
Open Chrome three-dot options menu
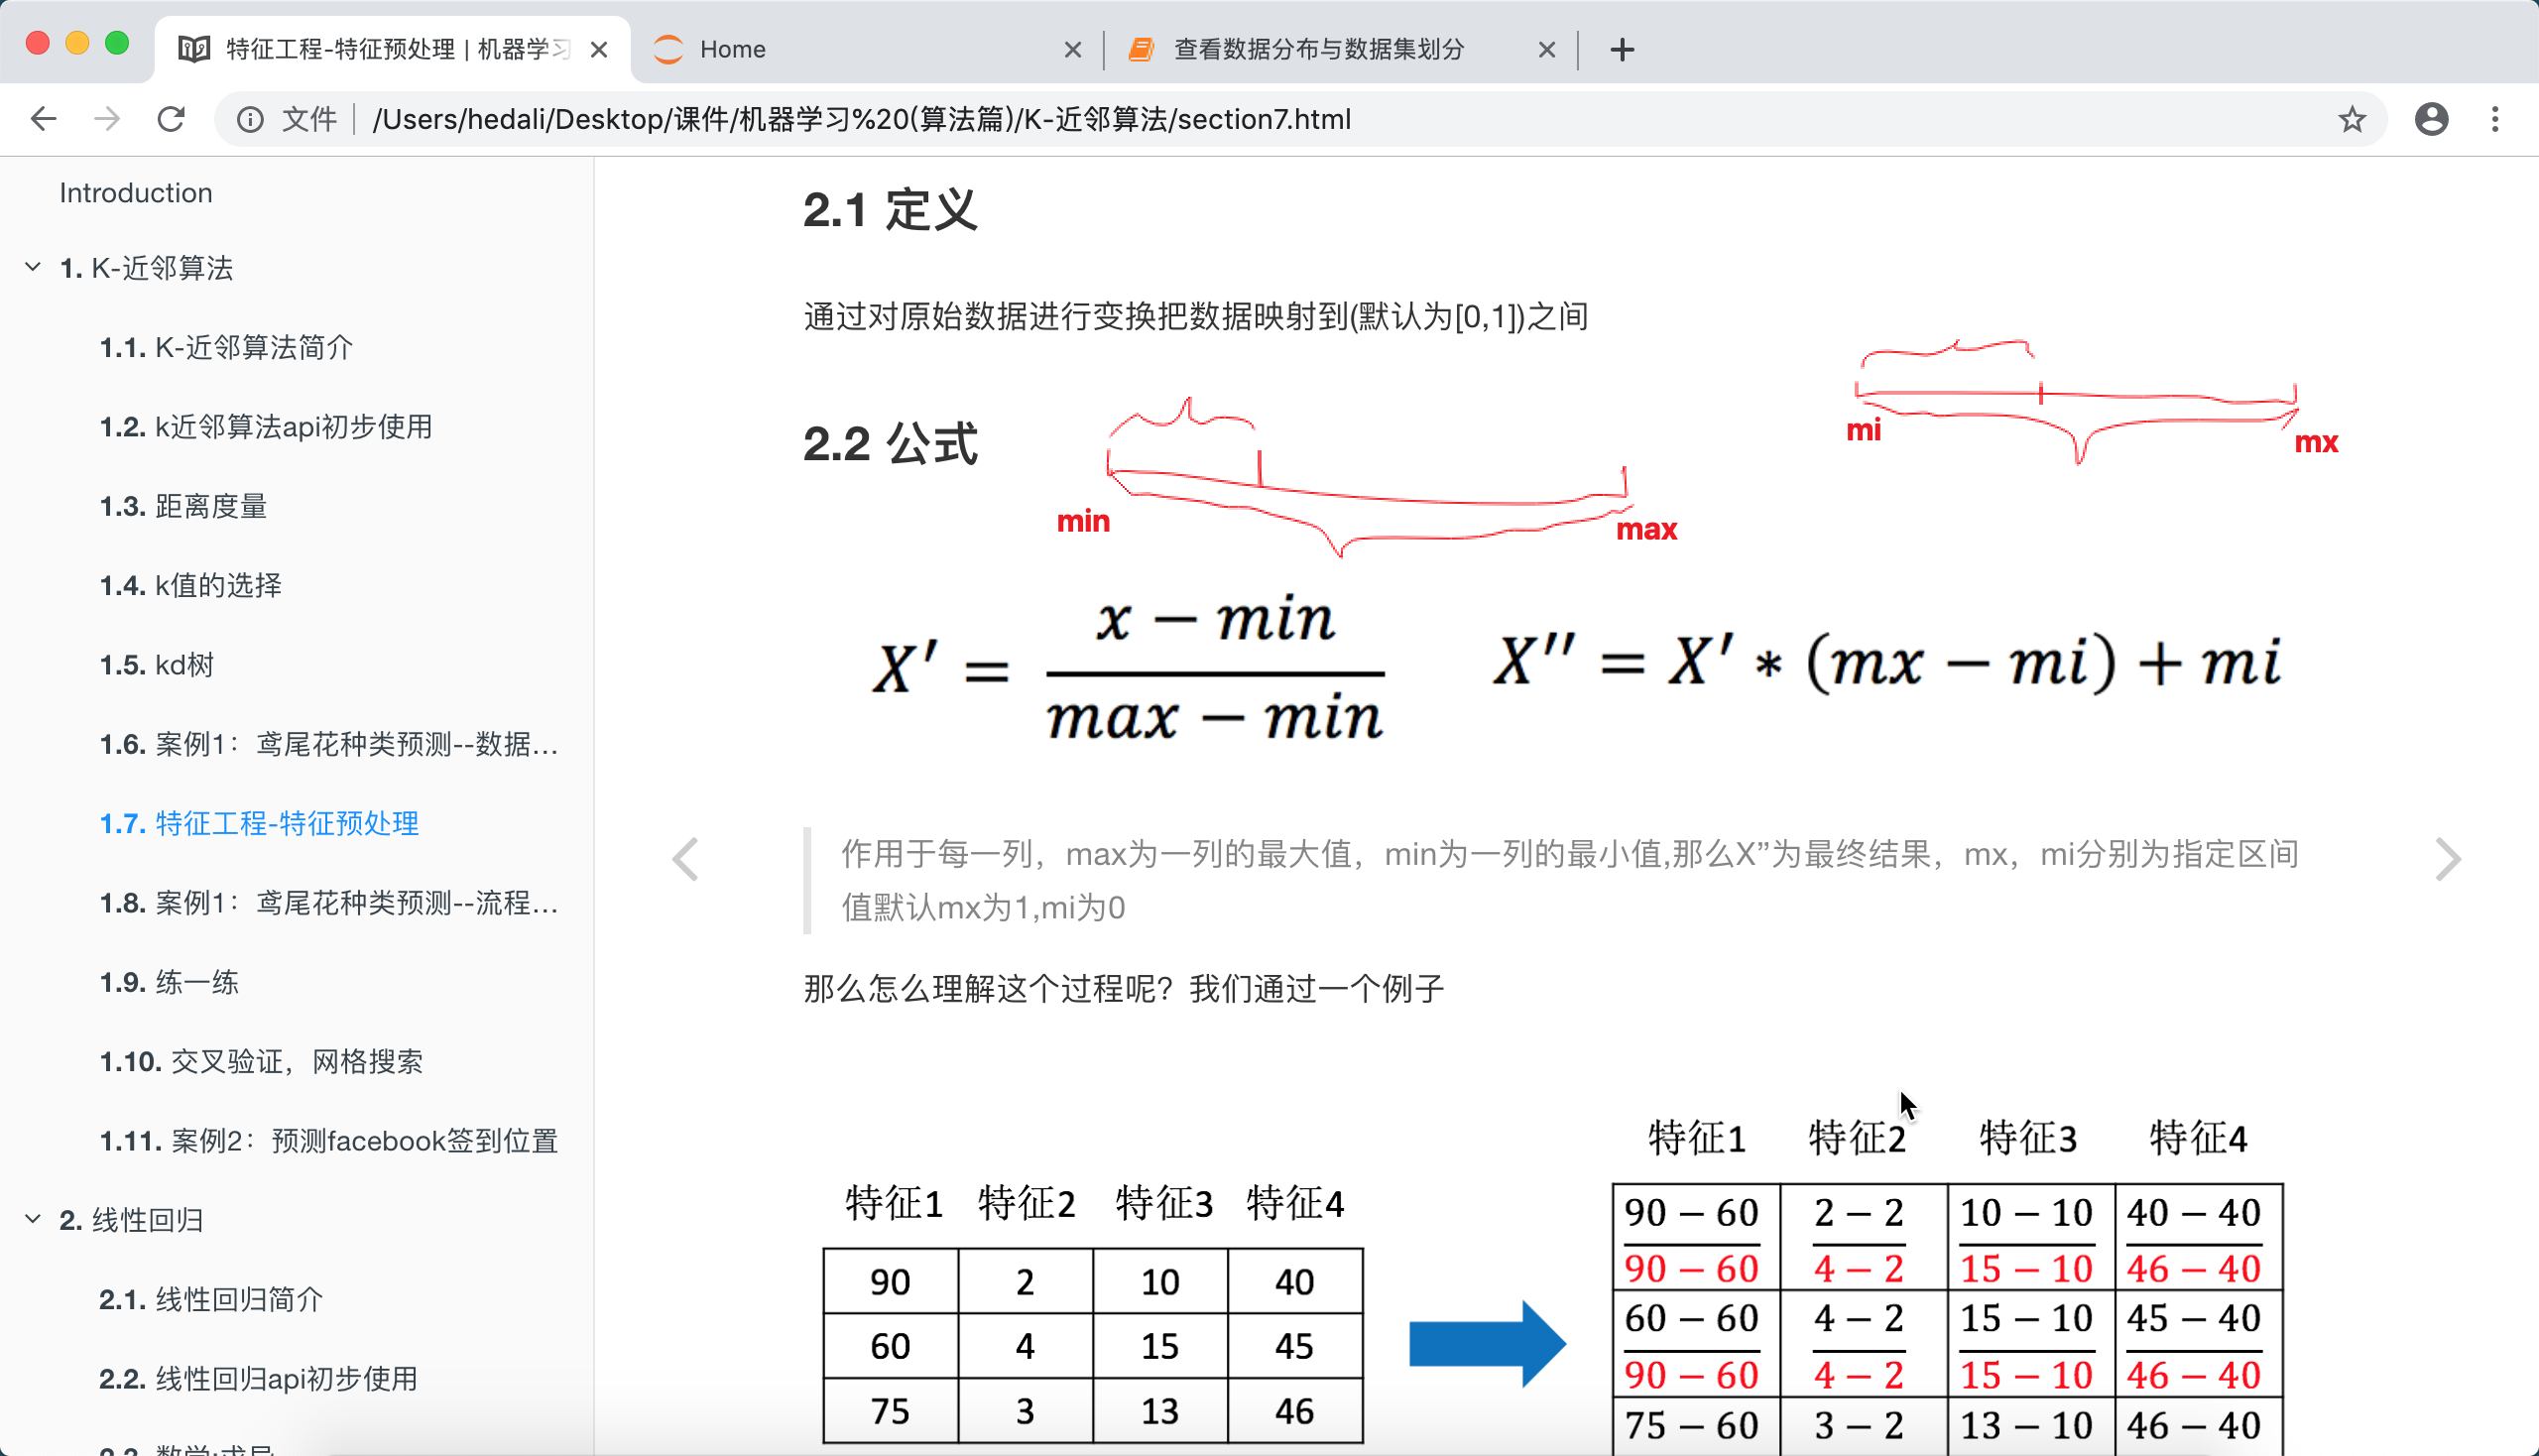tap(2495, 120)
